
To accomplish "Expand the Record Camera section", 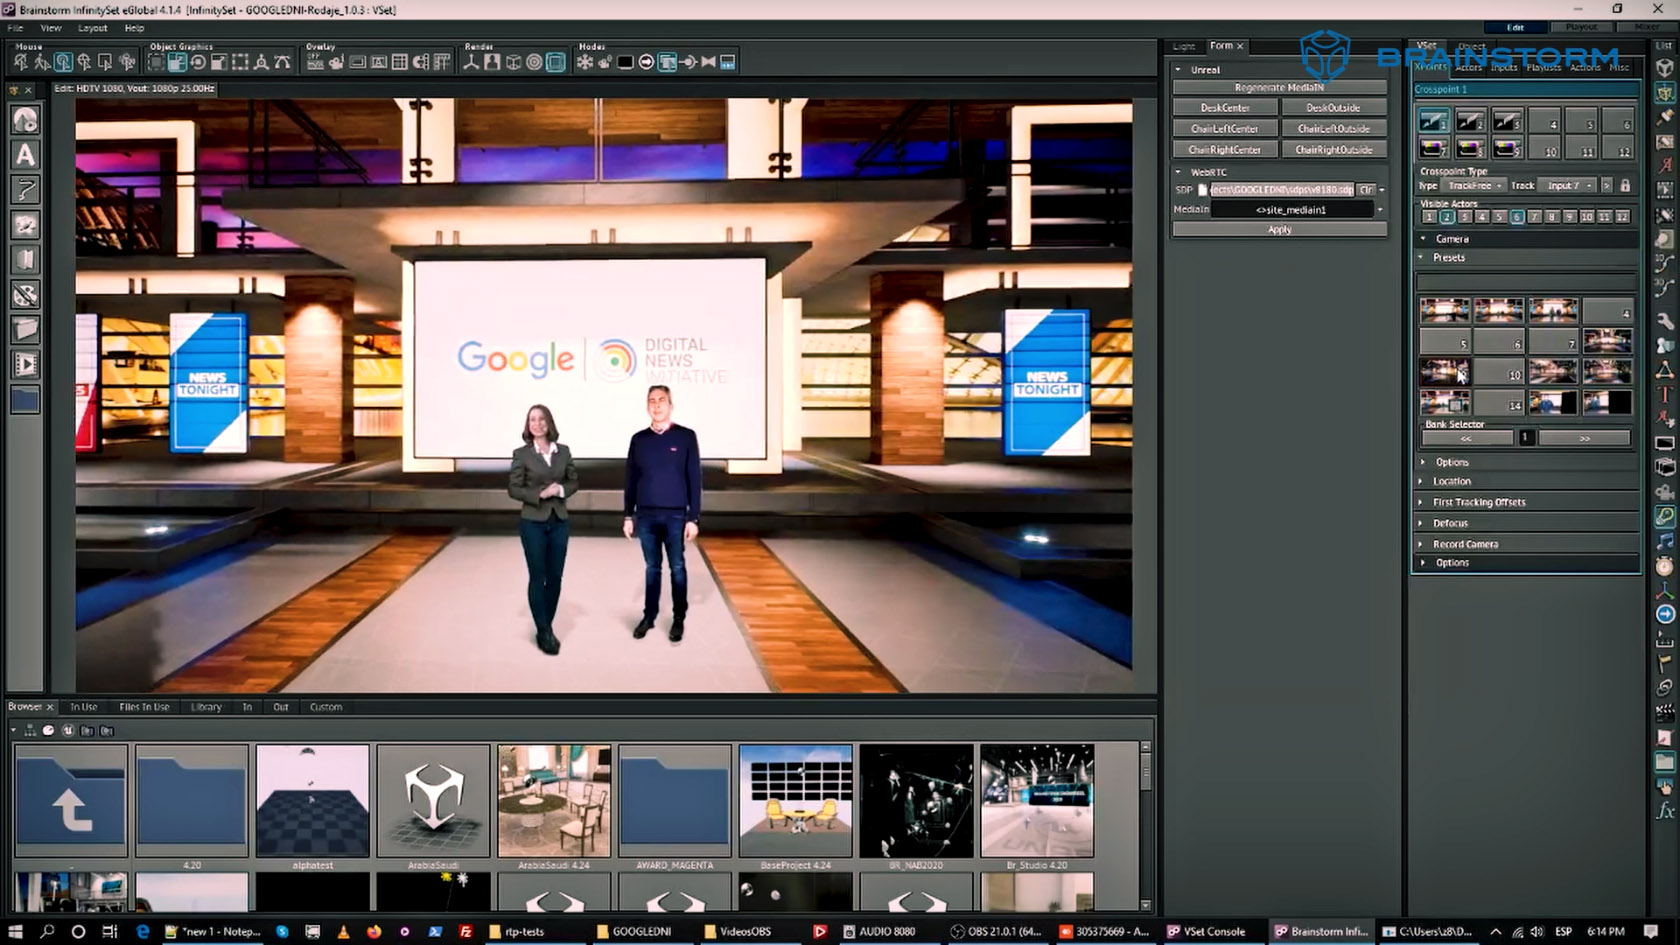I will [x=1465, y=544].
